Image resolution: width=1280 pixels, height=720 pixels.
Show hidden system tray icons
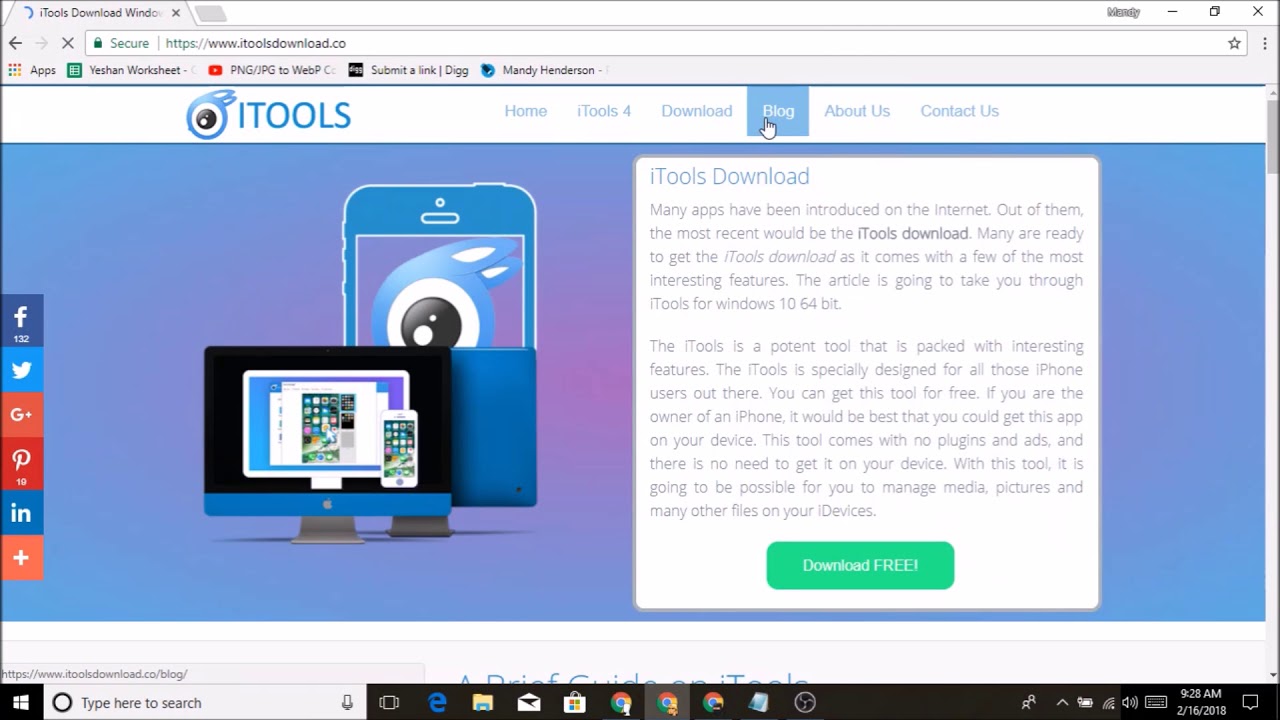(x=1062, y=703)
